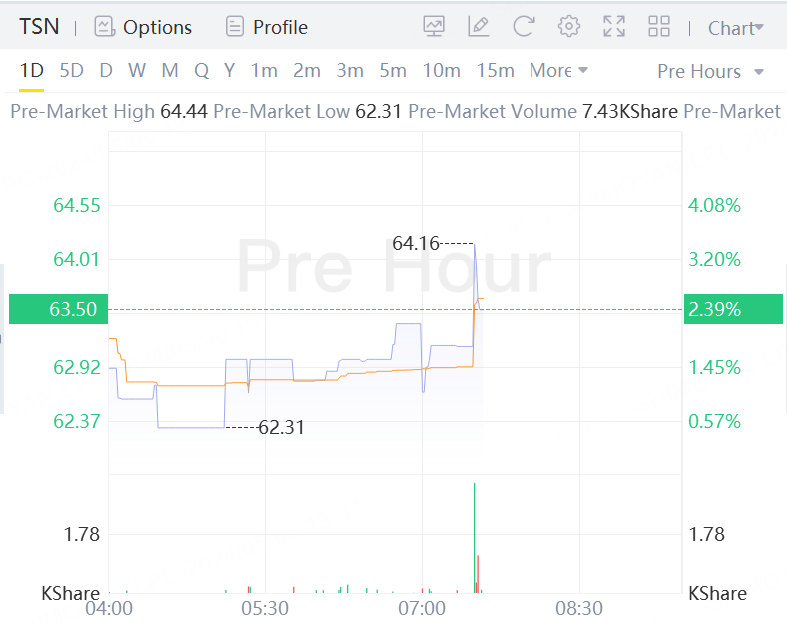Refresh the TSN chart
The height and width of the screenshot is (624, 787).
524,27
